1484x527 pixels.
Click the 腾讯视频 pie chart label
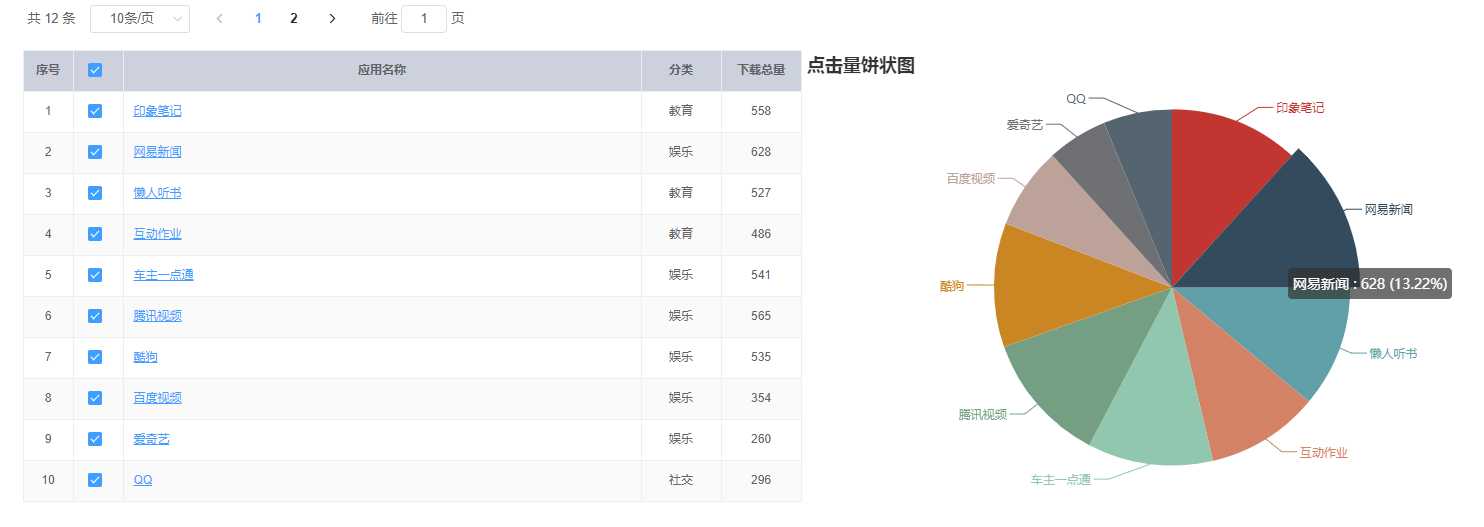tap(983, 415)
